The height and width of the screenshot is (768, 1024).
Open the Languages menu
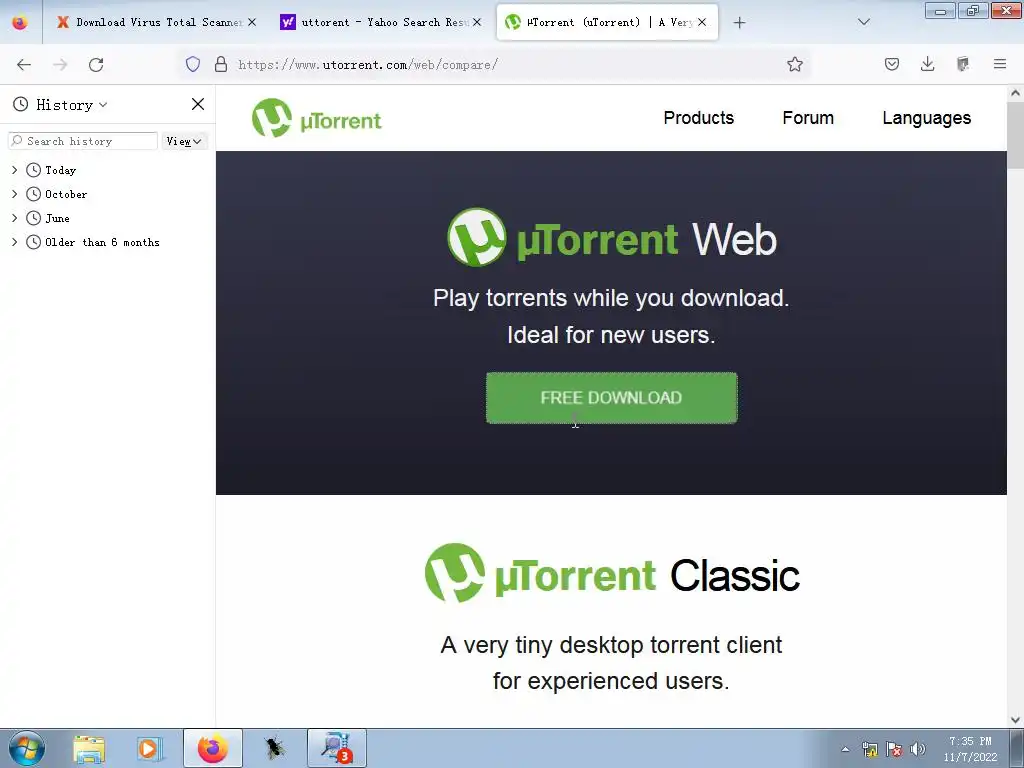(926, 118)
